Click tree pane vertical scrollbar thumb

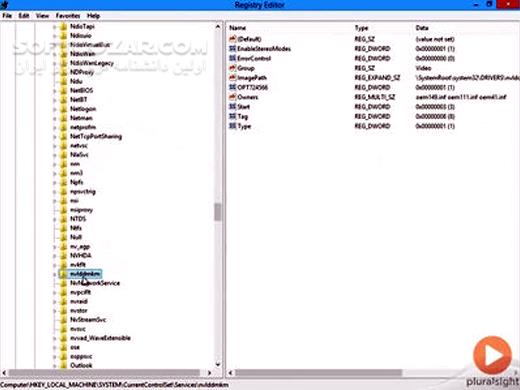(x=218, y=212)
